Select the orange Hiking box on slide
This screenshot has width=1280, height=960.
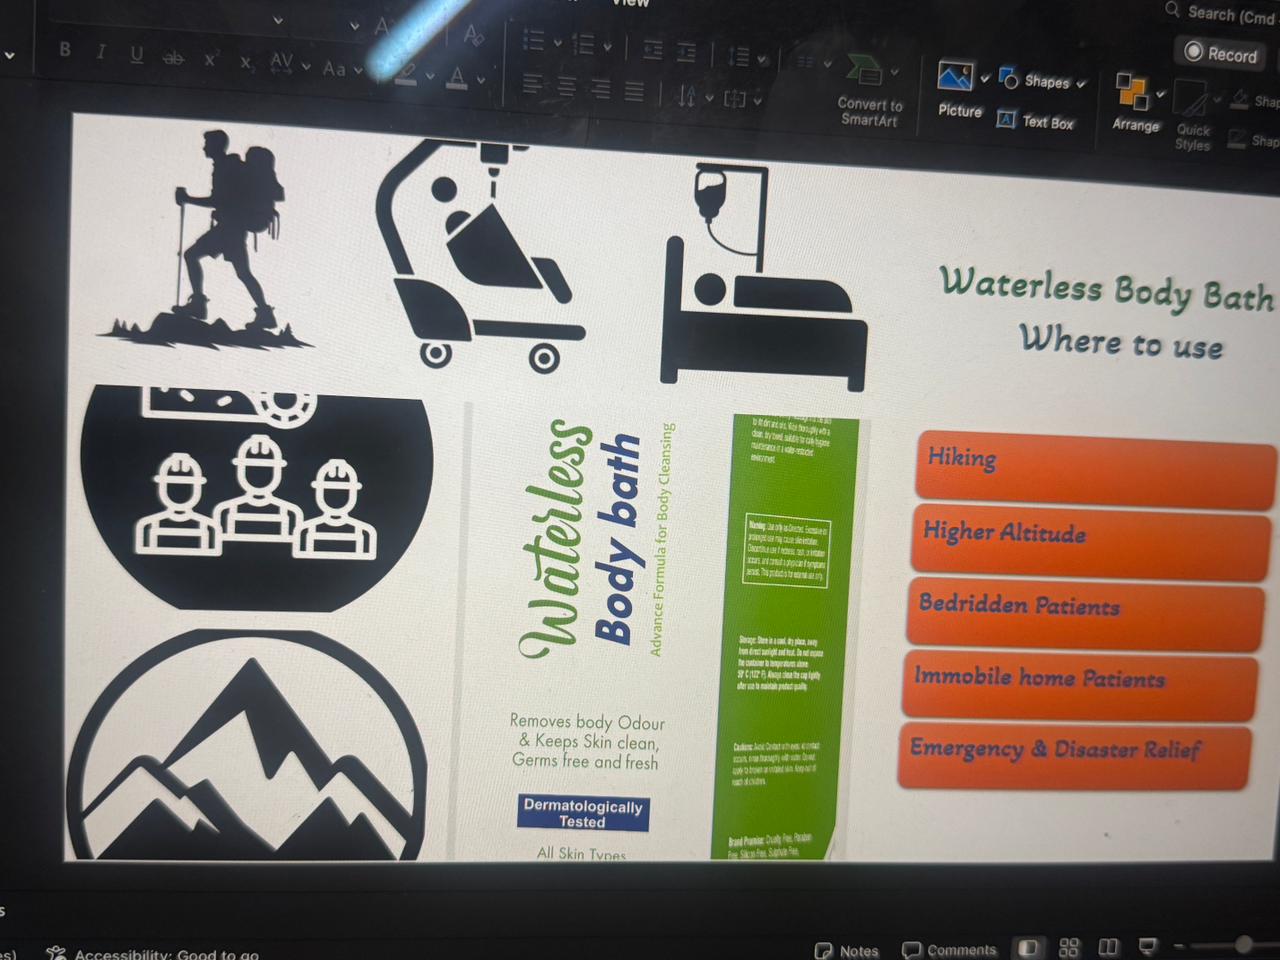tap(1093, 466)
